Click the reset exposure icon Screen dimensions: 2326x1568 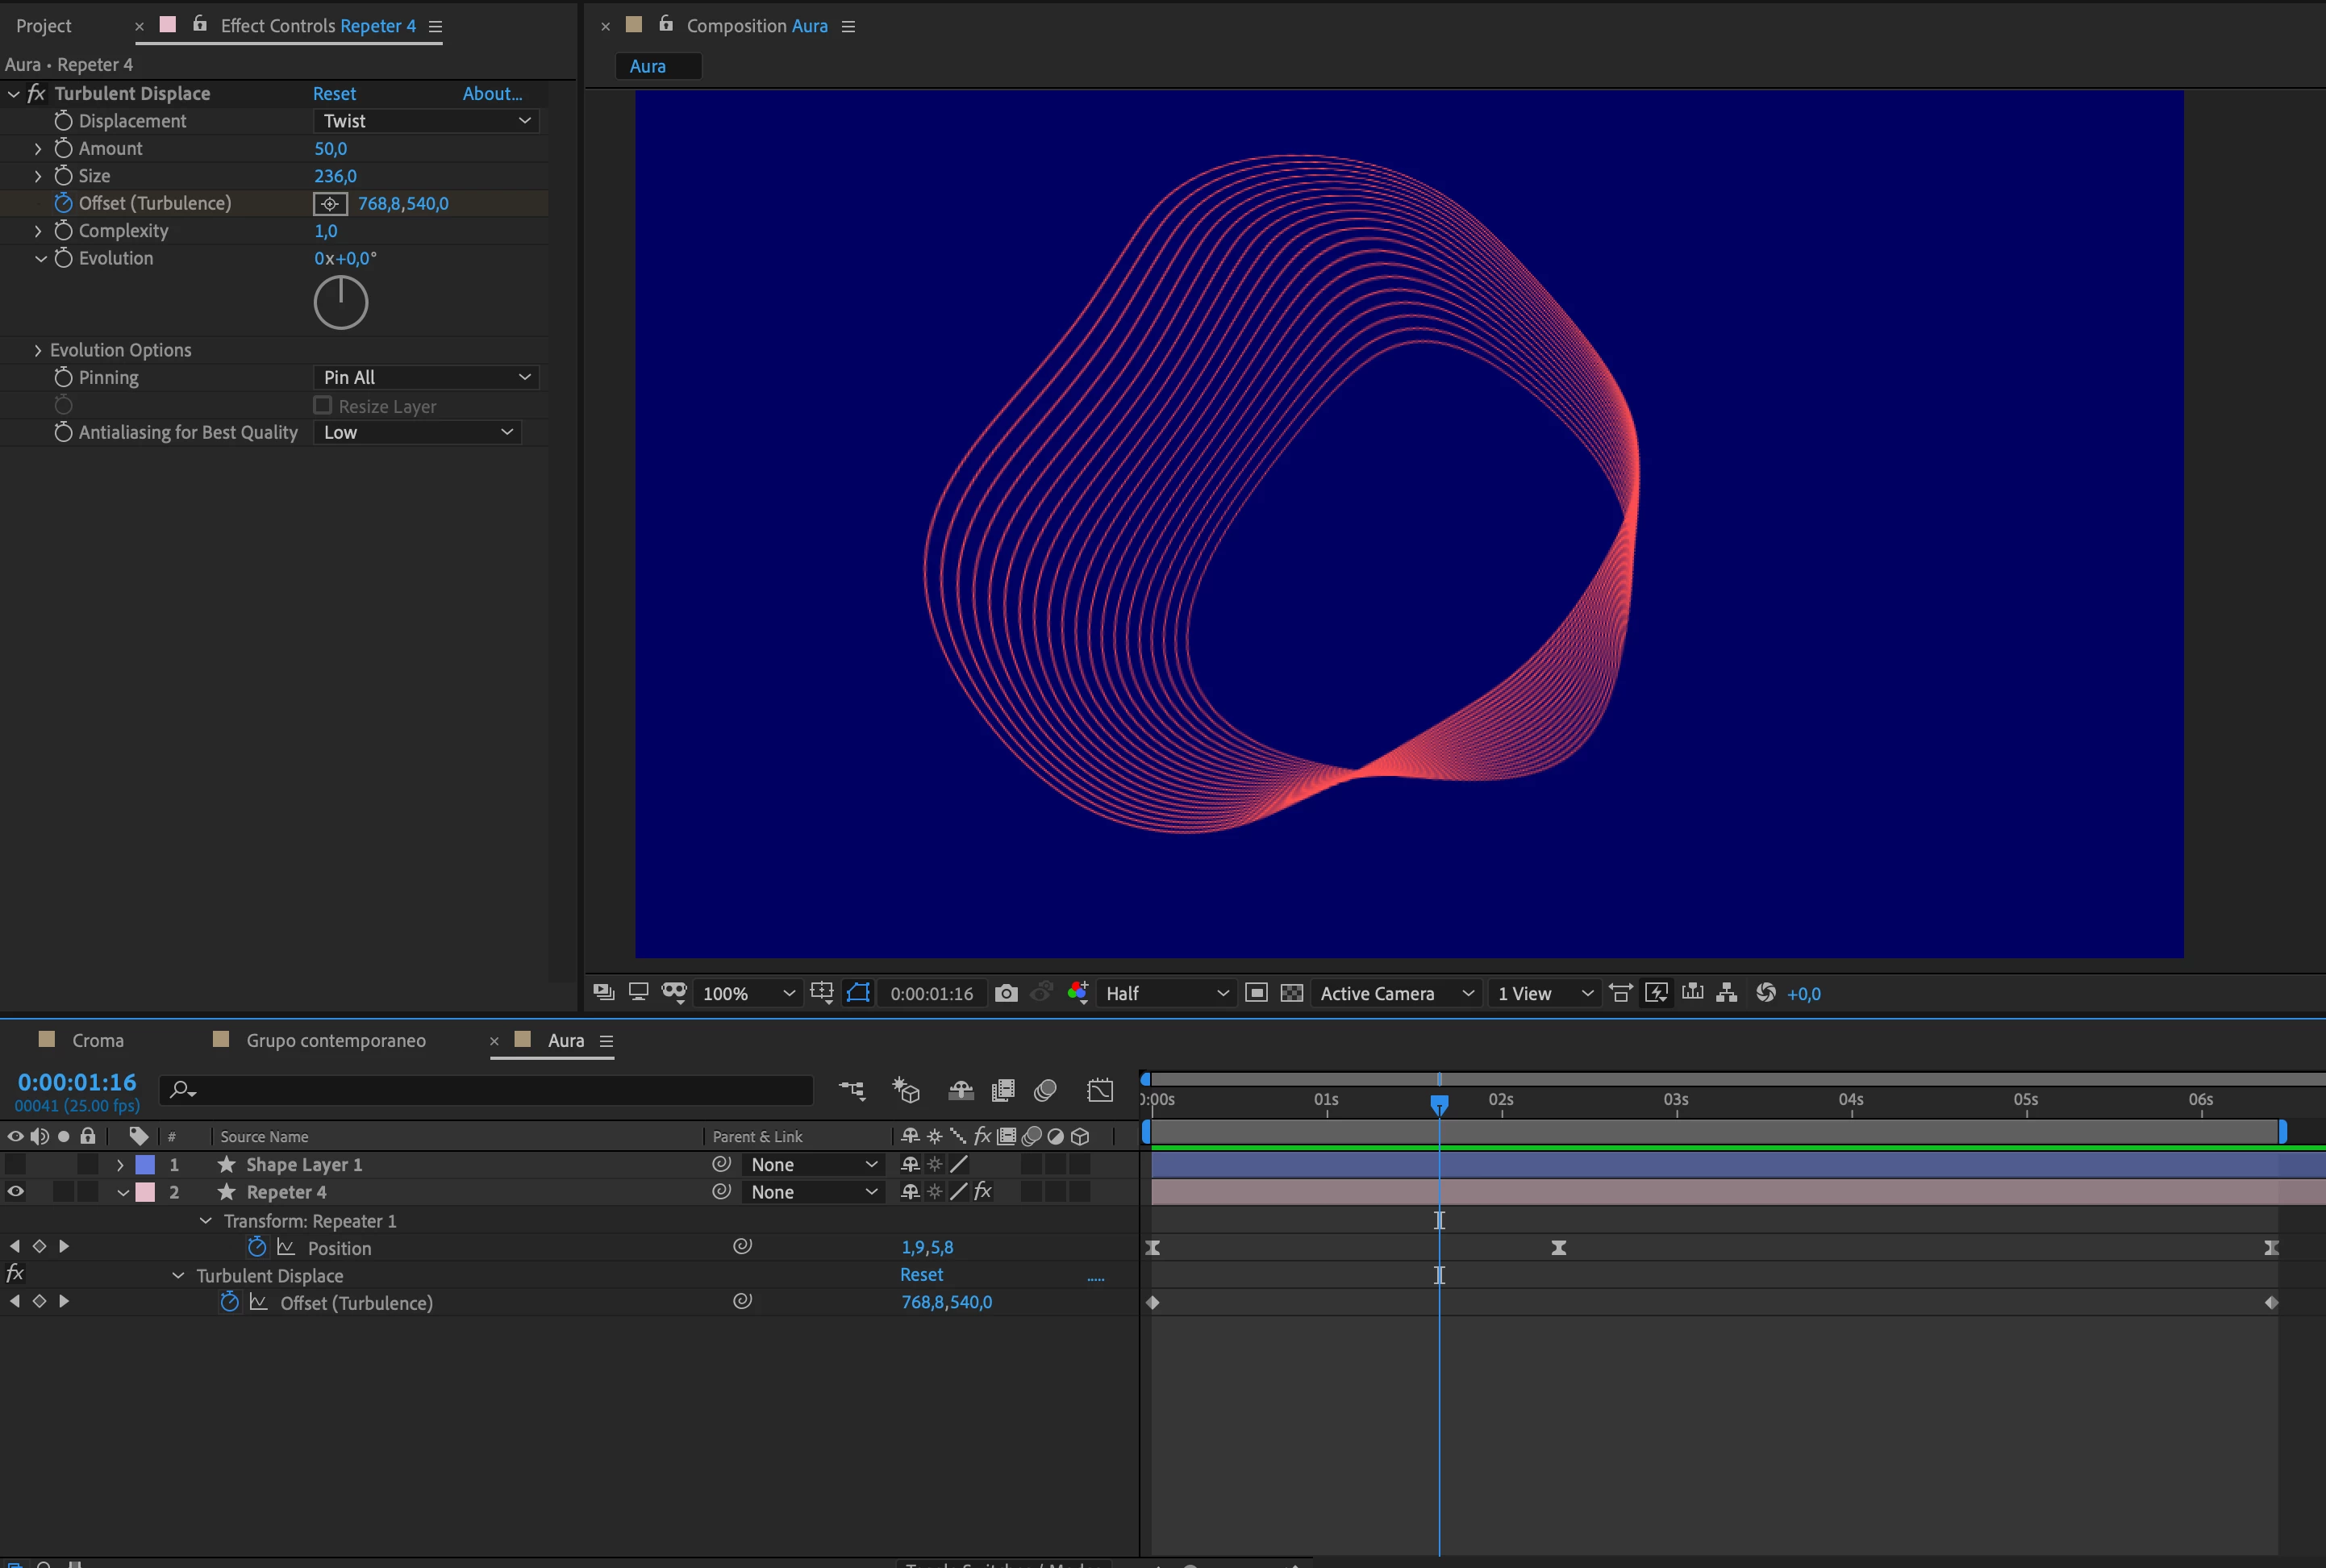tap(1766, 993)
